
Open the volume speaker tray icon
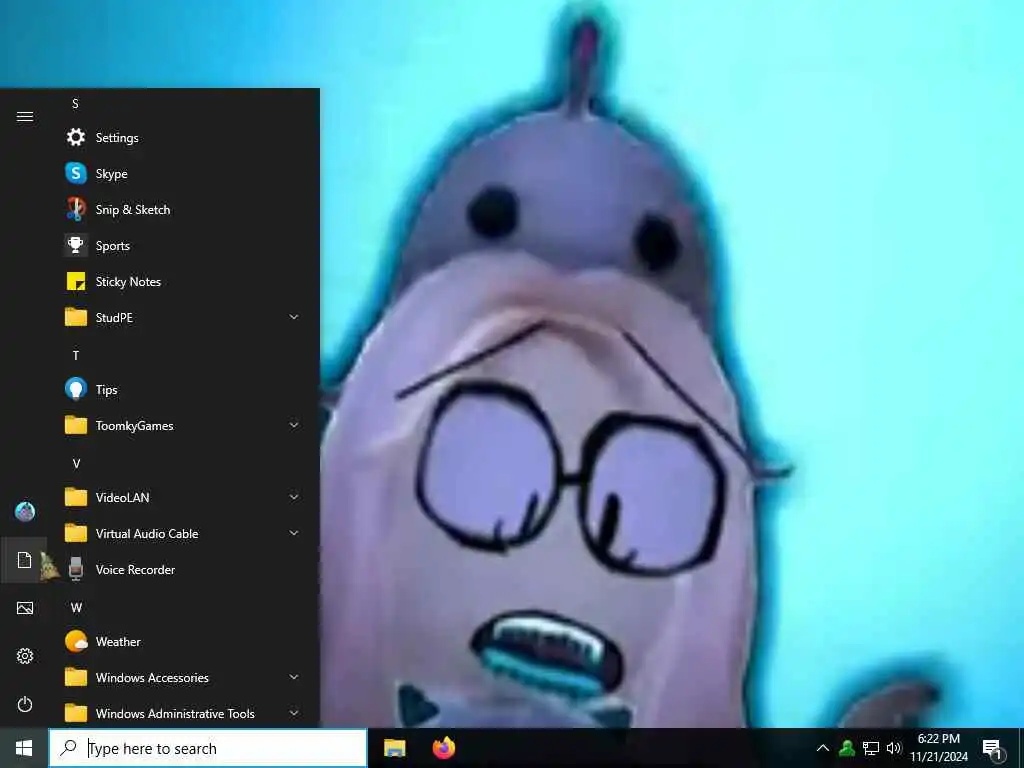pos(893,748)
